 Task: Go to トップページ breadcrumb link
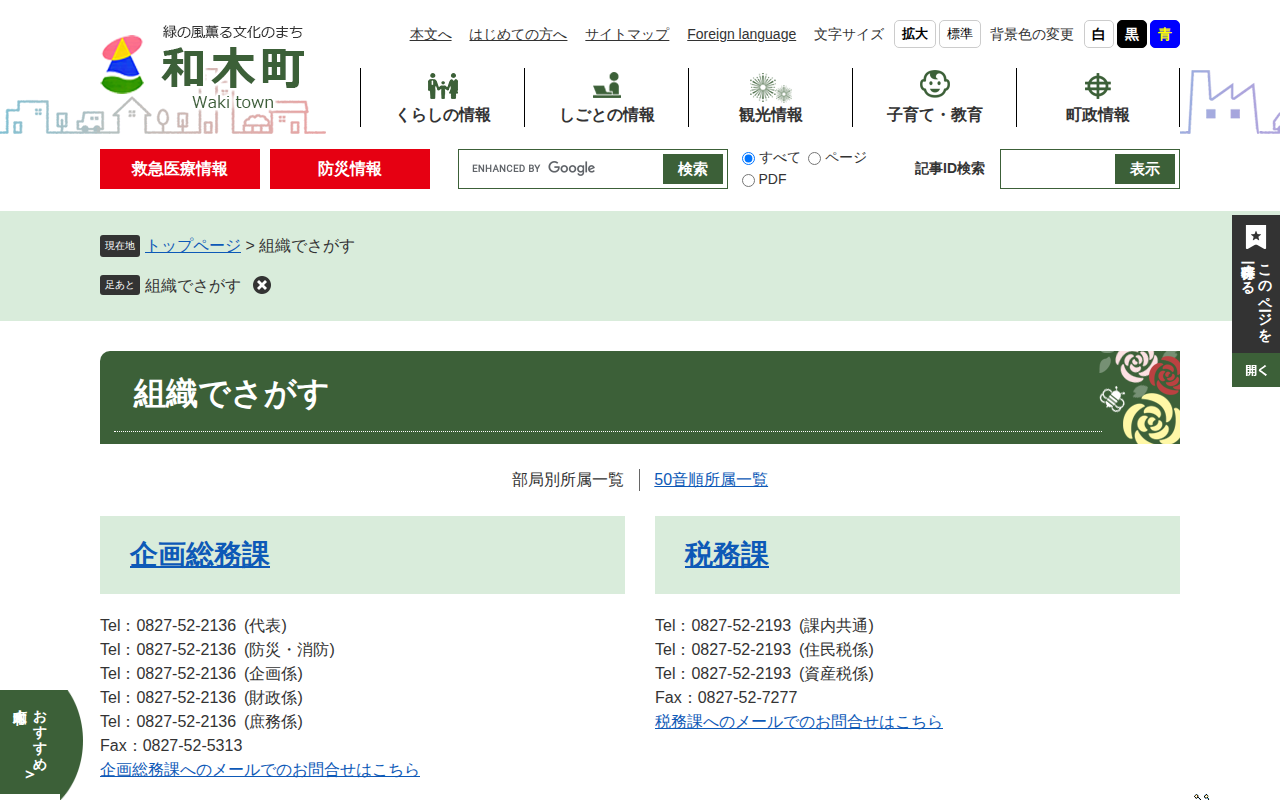(193, 246)
